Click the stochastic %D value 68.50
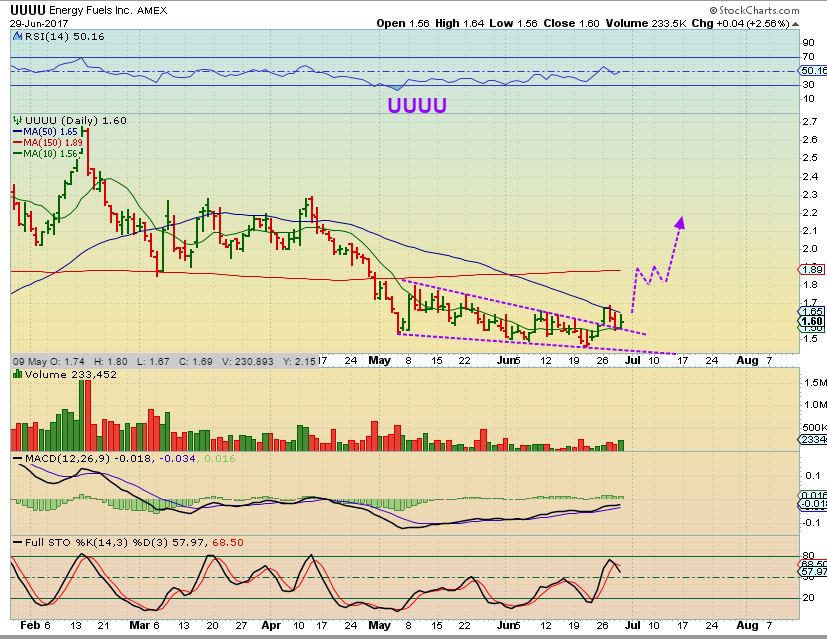The width and height of the screenshot is (827, 639). pyautogui.click(x=228, y=543)
